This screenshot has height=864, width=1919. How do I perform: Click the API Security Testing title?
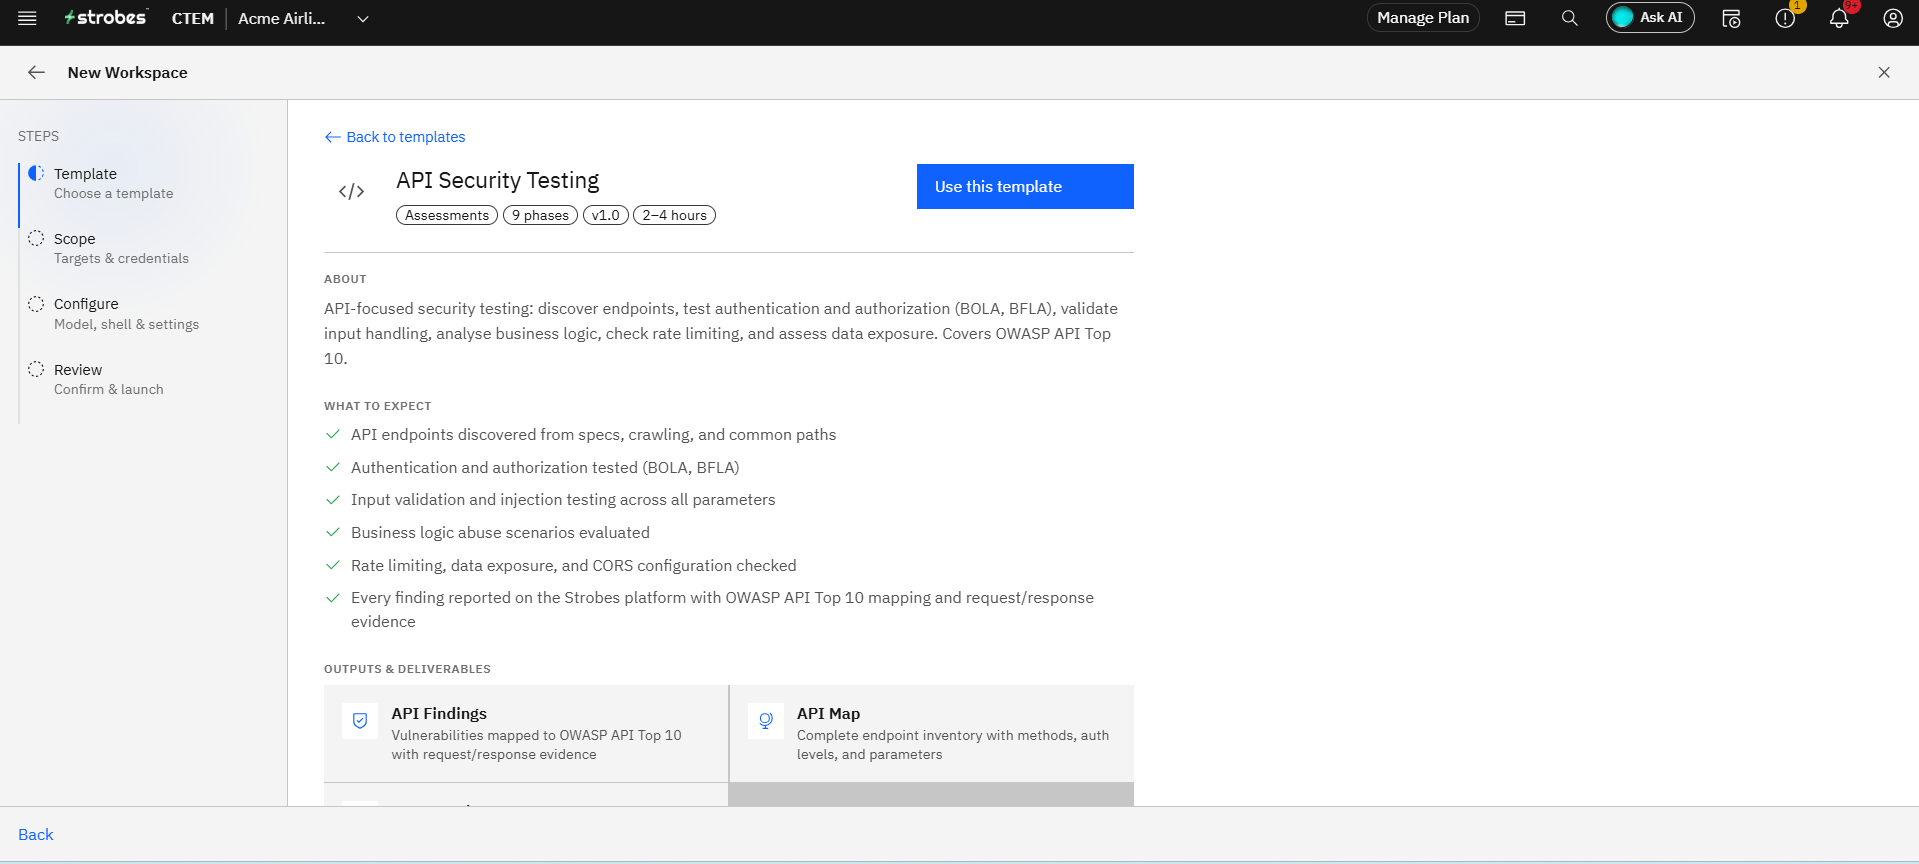[x=497, y=180]
